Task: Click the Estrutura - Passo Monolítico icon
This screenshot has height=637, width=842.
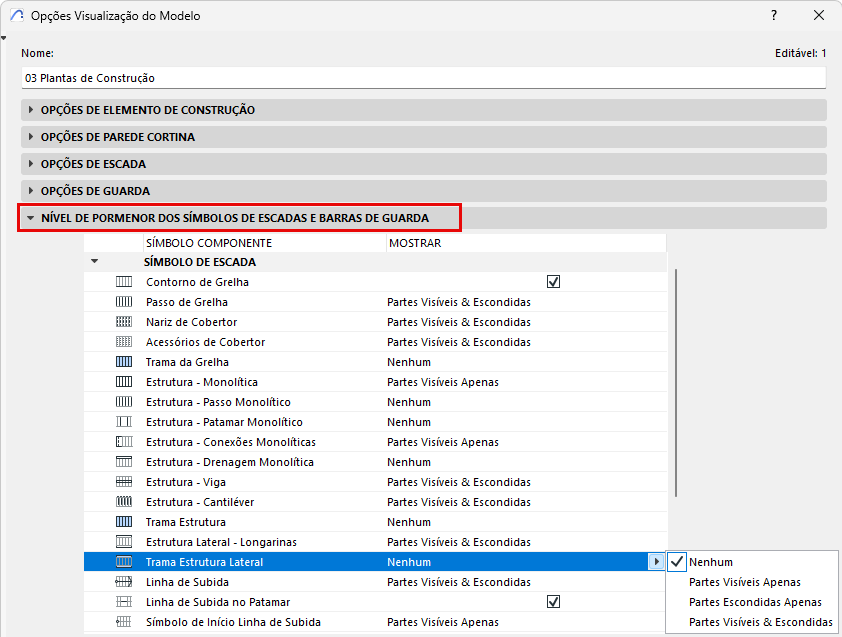Action: 124,402
